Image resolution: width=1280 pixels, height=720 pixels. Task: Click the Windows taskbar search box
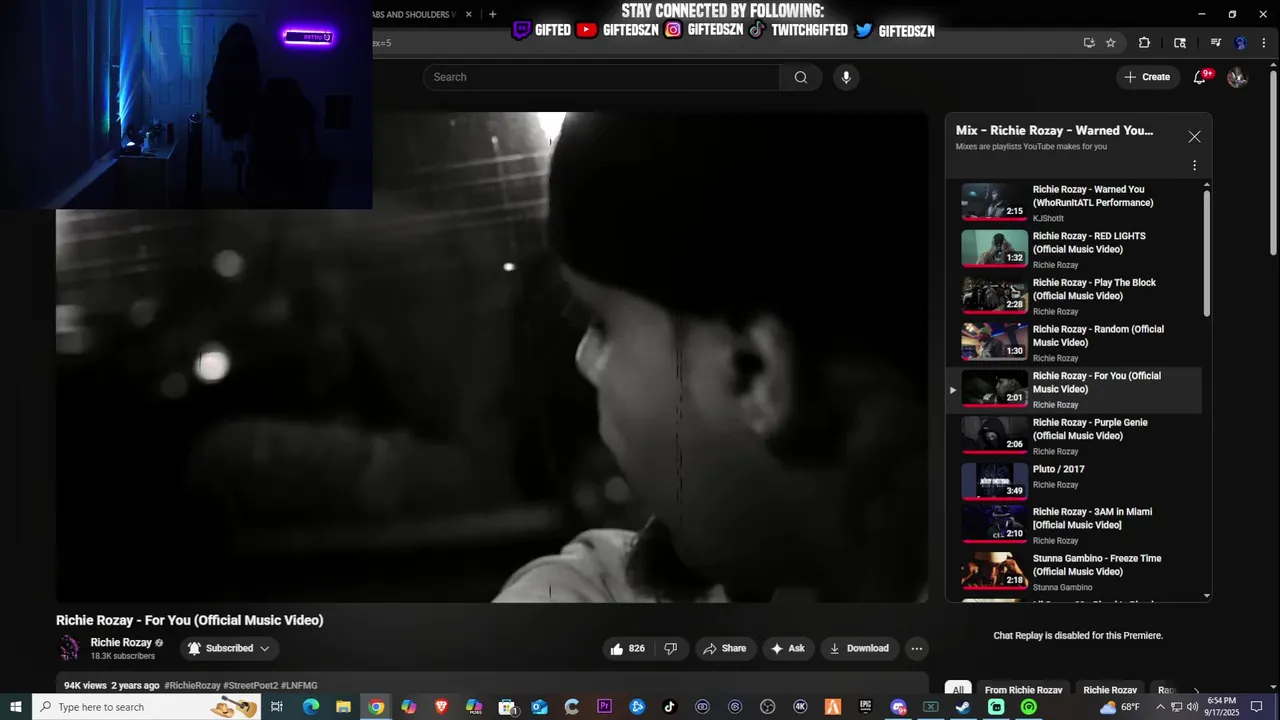coord(145,707)
